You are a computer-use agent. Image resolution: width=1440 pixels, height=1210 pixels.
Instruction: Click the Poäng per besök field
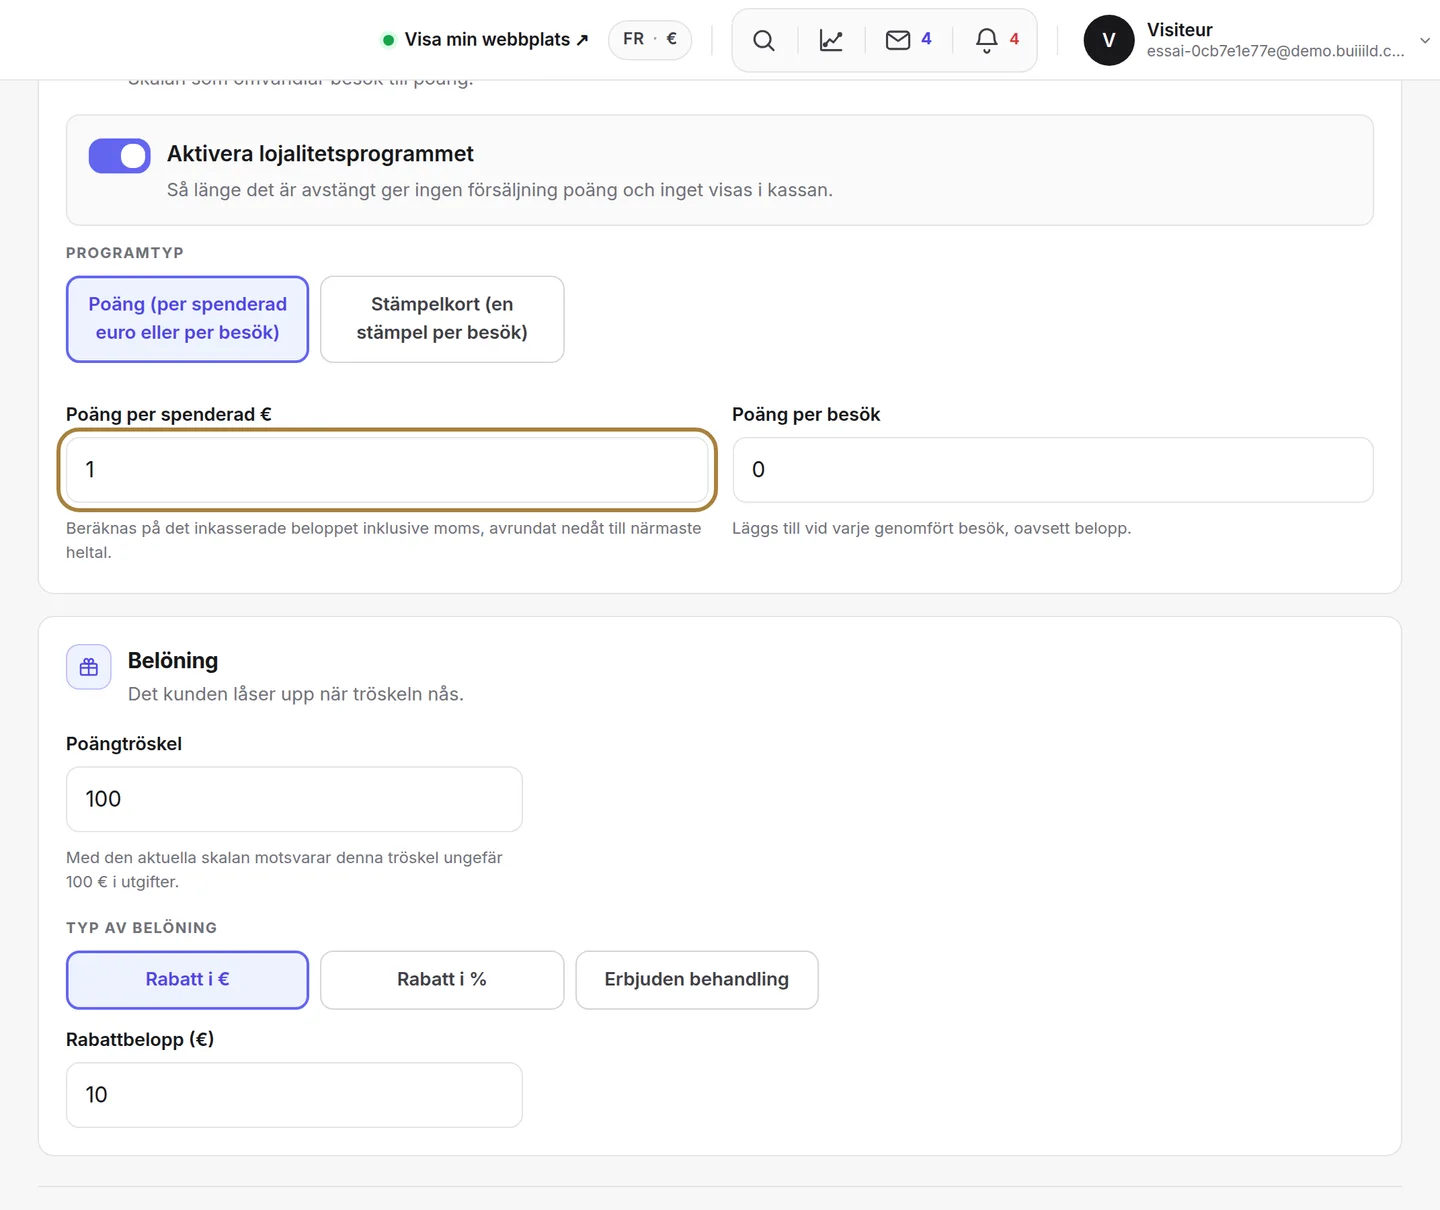(1053, 470)
